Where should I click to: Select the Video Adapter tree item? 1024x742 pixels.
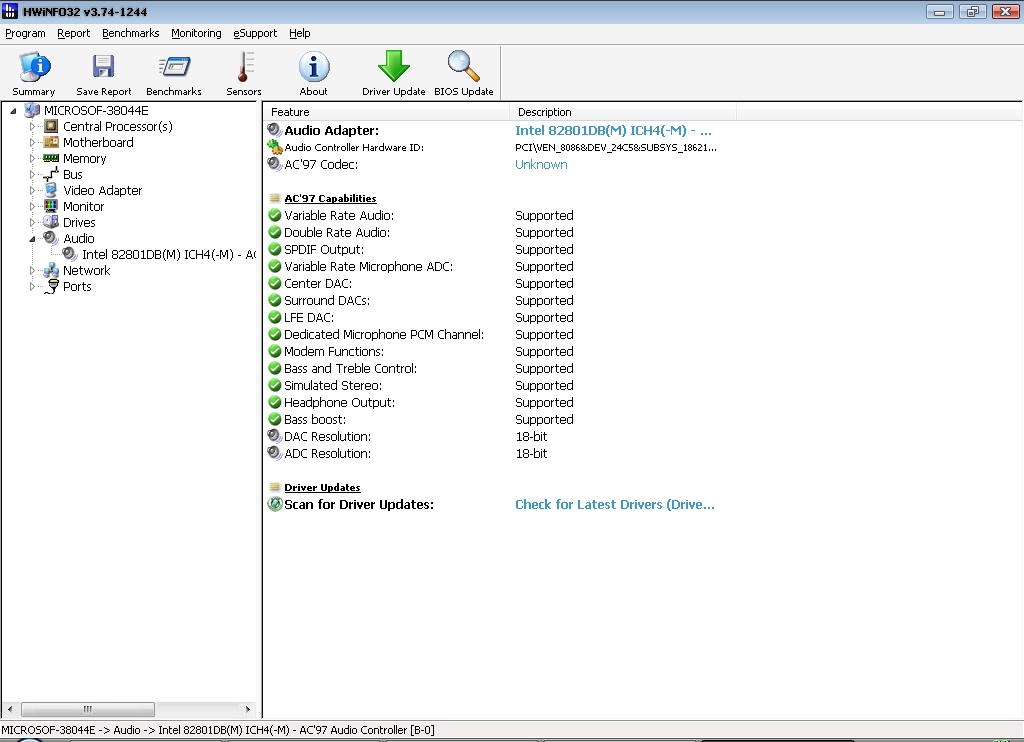point(102,191)
